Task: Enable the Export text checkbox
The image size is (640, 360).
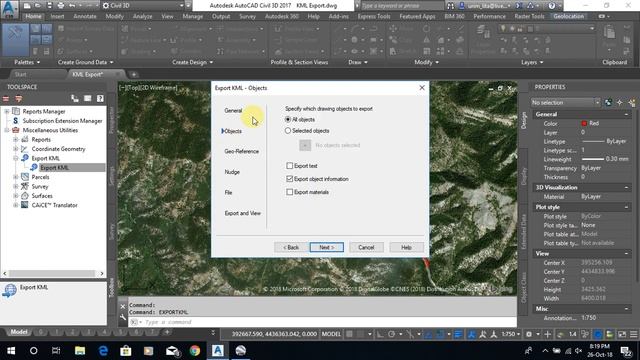Action: click(290, 166)
